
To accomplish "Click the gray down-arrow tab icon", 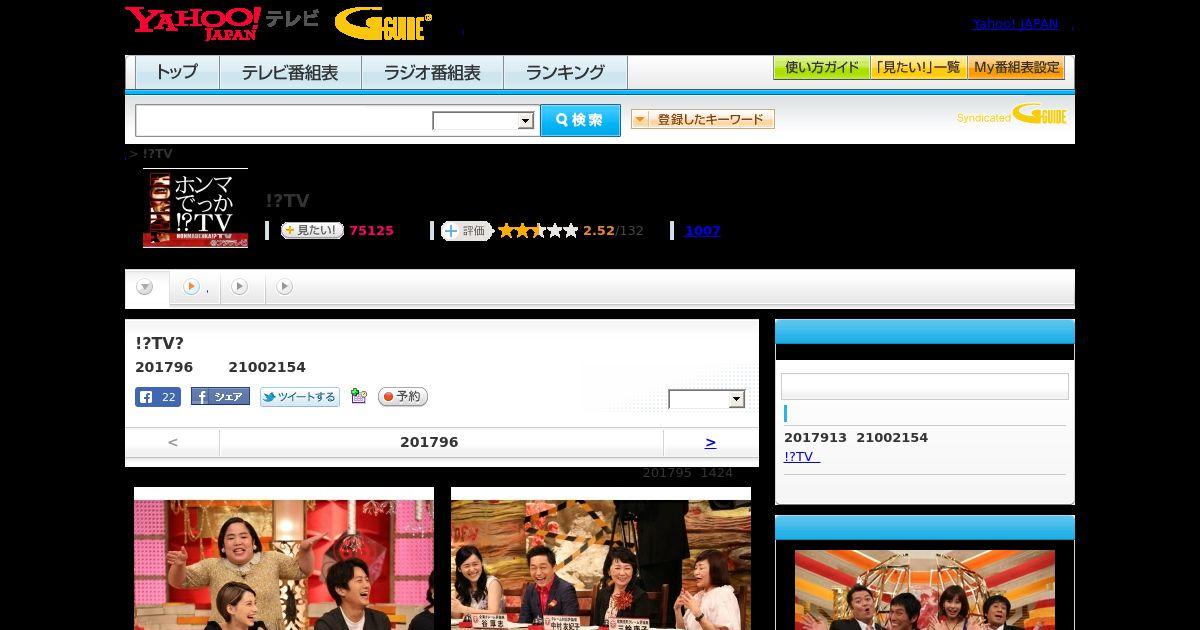I will click(x=145, y=287).
